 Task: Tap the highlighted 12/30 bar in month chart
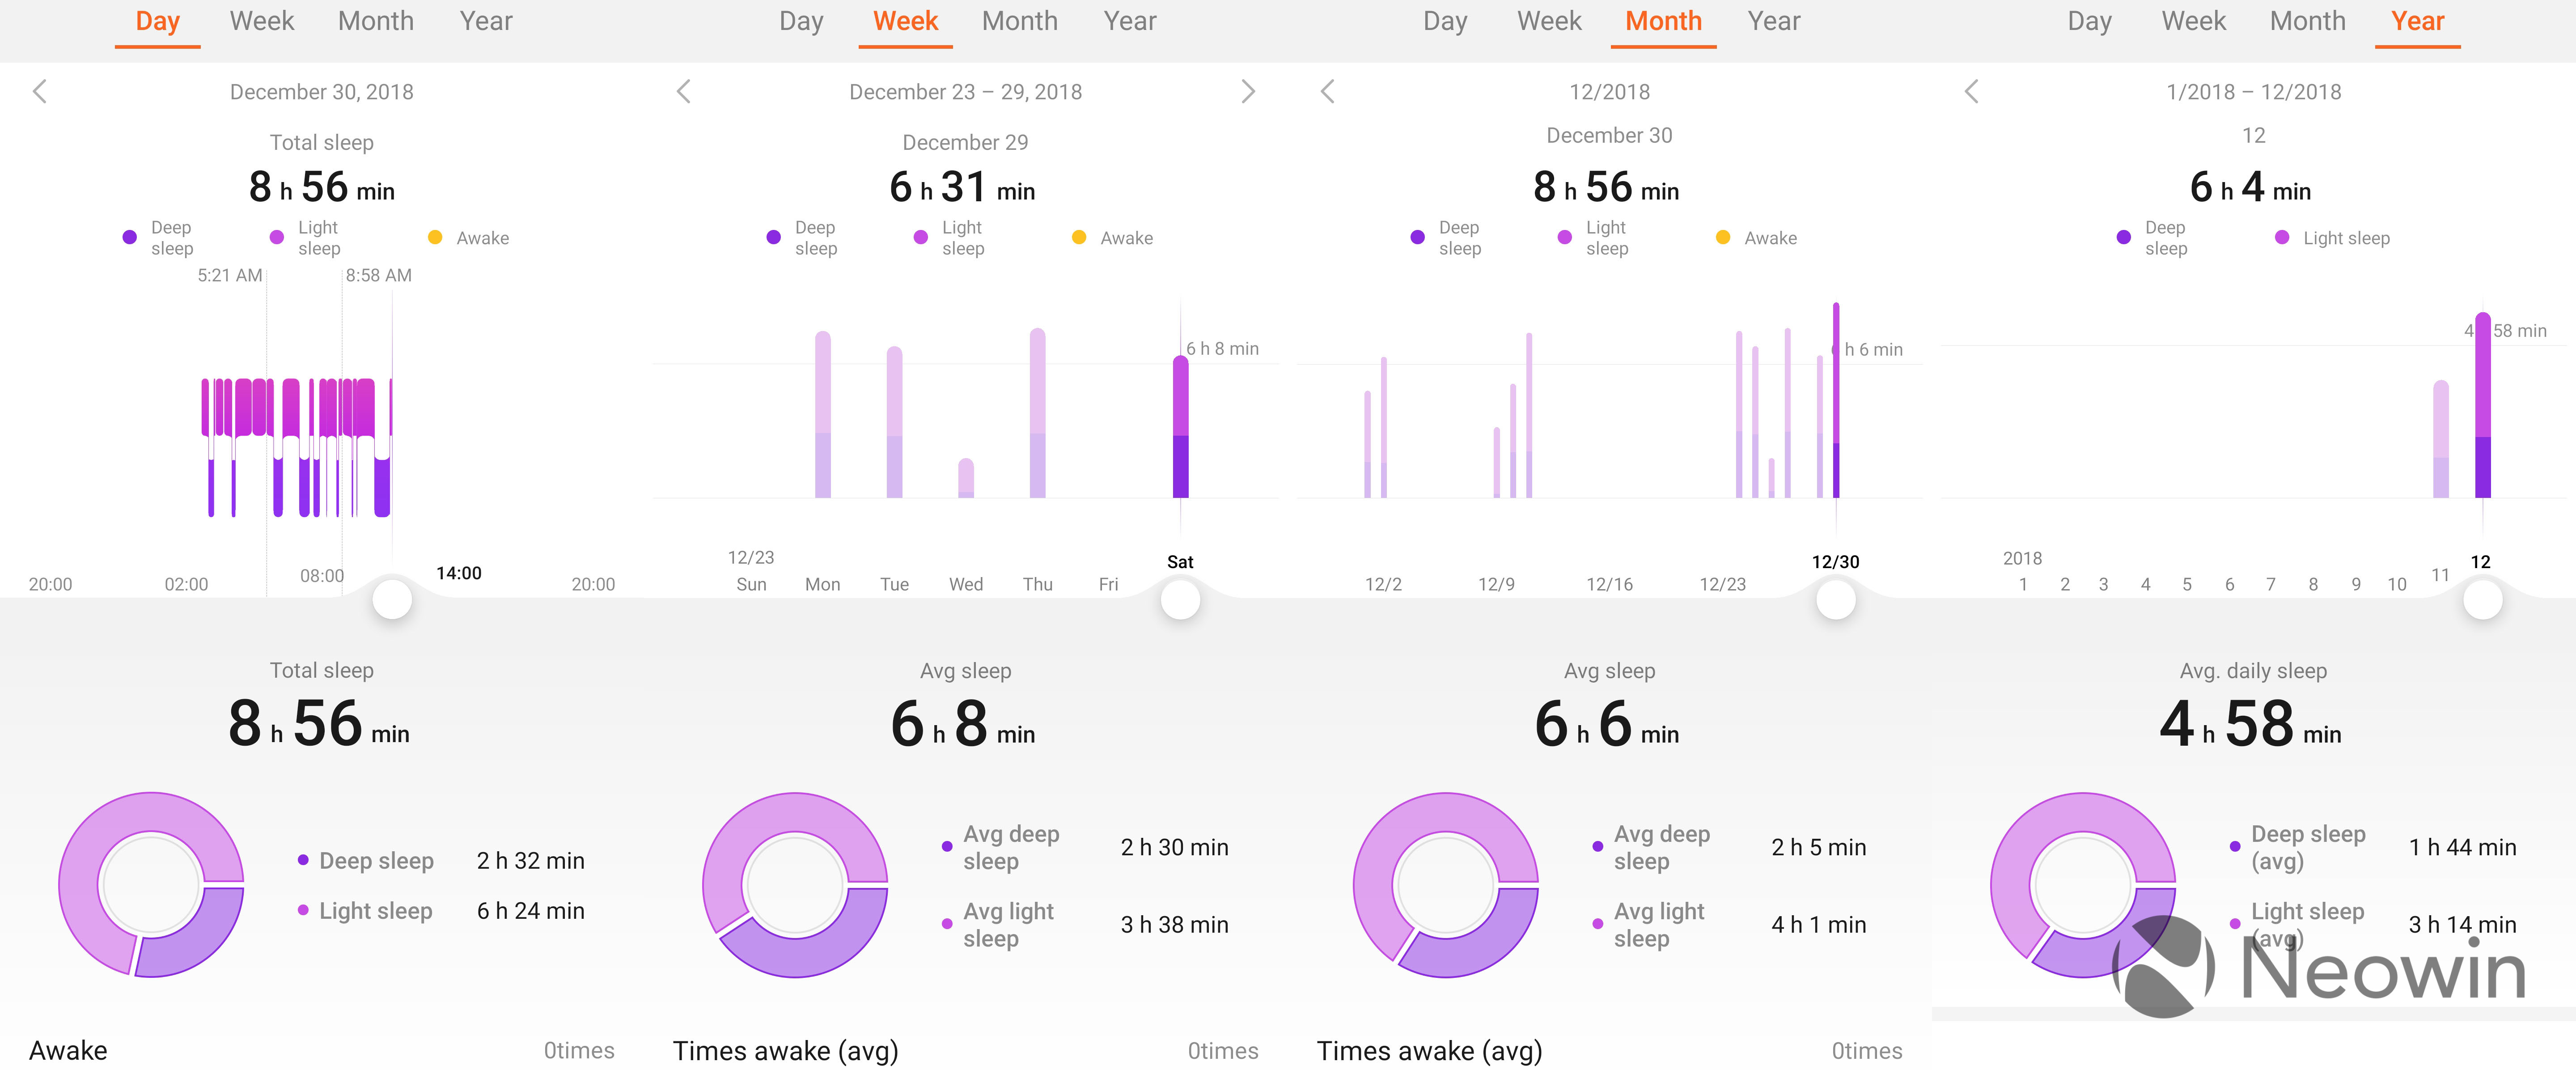1836,400
